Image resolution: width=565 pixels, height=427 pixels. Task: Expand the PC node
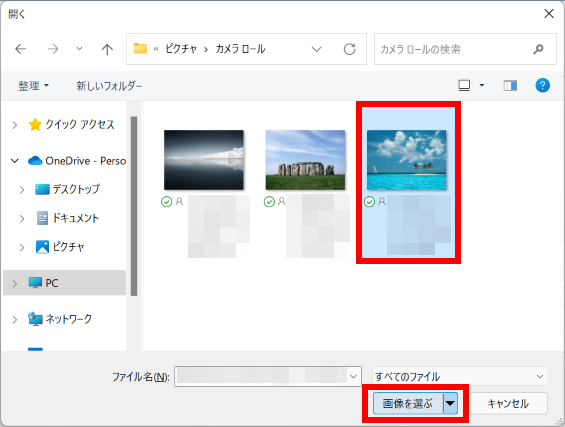[x=14, y=283]
